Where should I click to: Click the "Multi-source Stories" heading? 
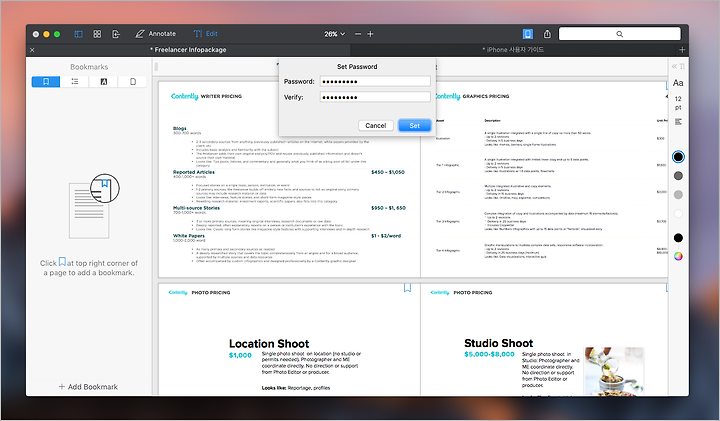pos(197,208)
